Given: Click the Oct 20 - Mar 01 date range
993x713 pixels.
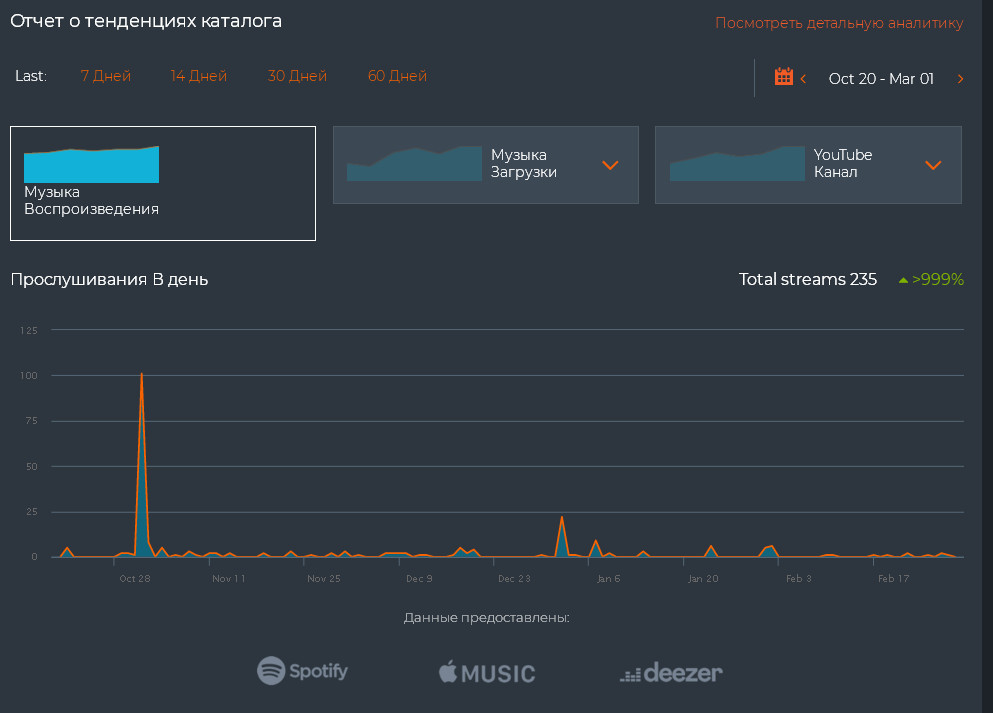Looking at the screenshot, I should tap(881, 79).
